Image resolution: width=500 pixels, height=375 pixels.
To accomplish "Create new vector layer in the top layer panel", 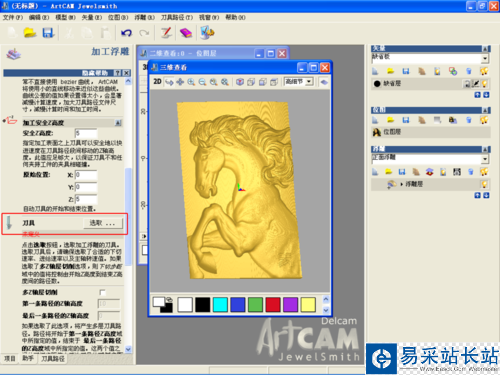I will click(375, 71).
